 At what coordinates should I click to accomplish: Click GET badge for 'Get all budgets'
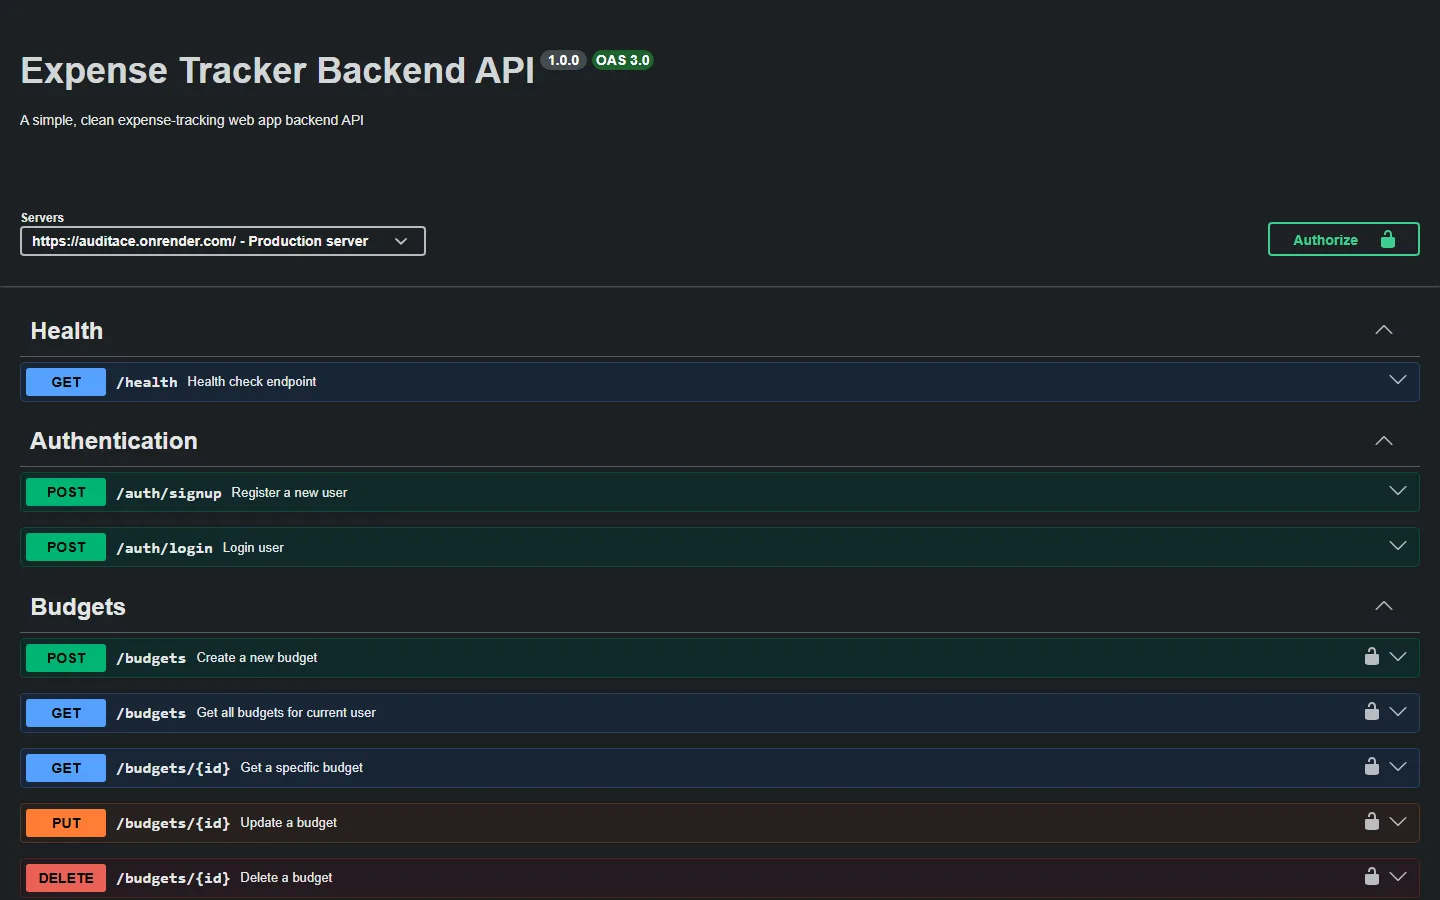pos(66,713)
